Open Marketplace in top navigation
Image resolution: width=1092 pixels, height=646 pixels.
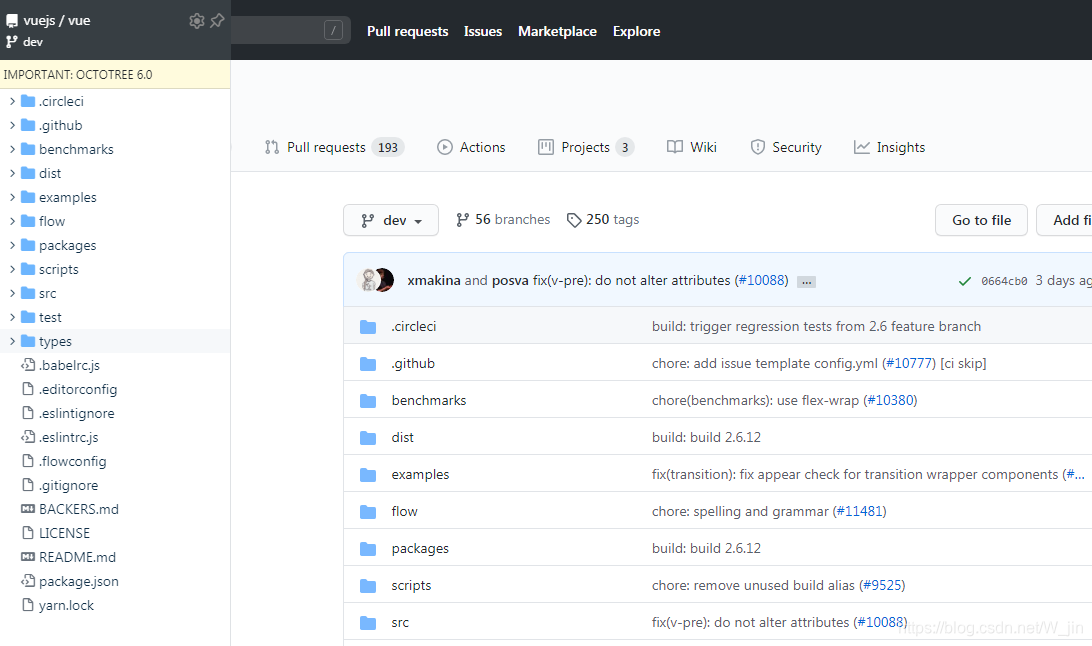coord(557,31)
